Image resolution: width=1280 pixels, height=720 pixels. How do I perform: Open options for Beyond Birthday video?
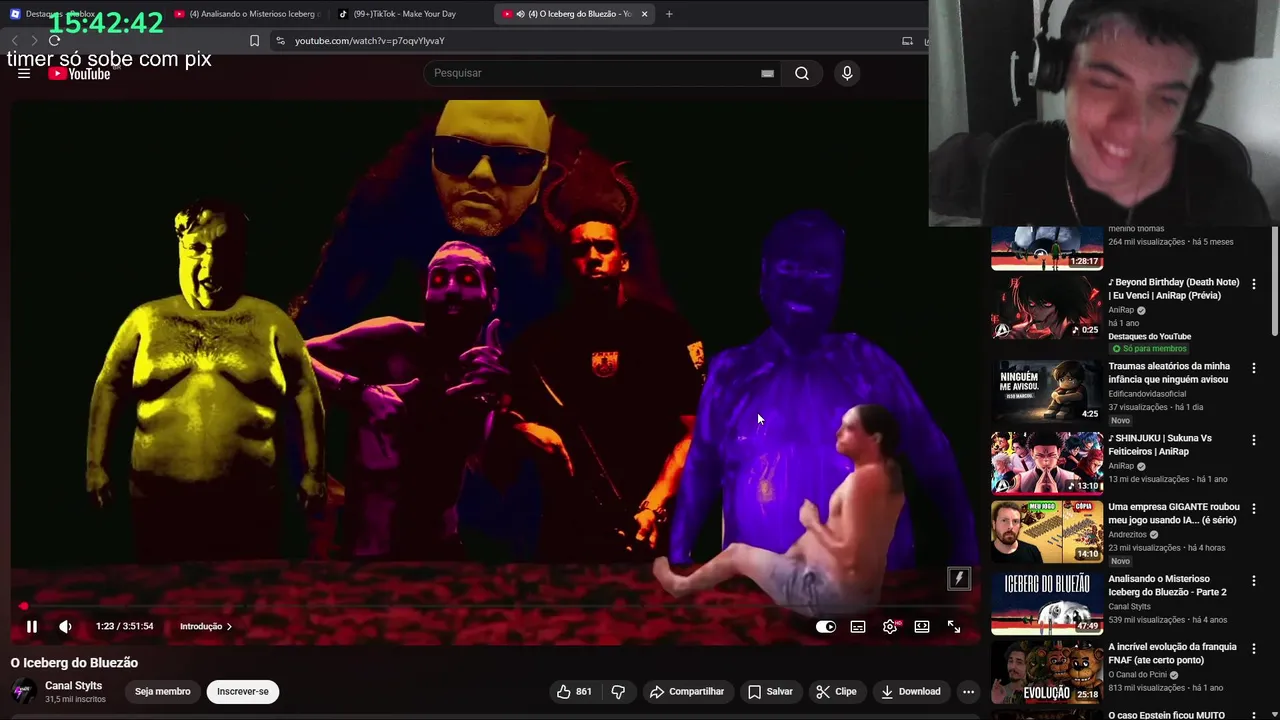1253,284
